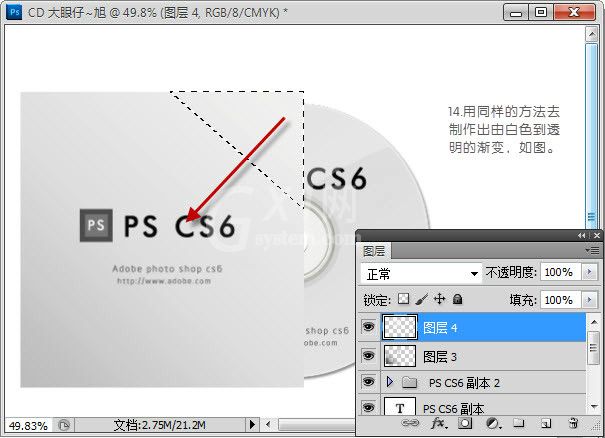Viewport: 605px width, 438px height.
Task: Minimize the document window
Action: [516, 13]
